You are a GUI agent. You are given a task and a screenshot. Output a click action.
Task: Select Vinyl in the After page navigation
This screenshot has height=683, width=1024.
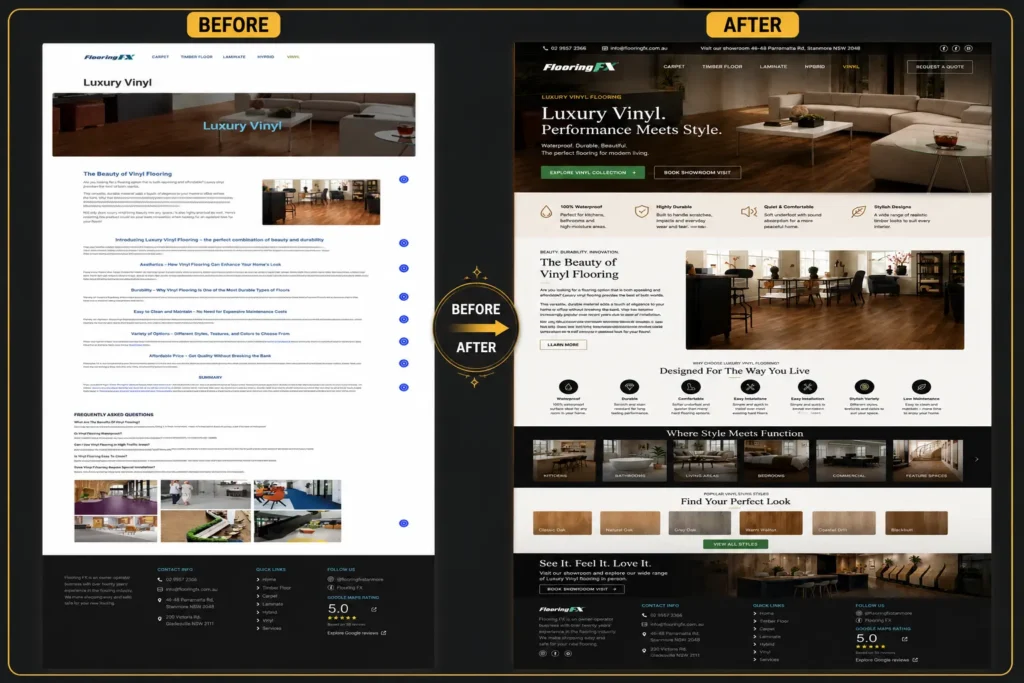coord(851,67)
